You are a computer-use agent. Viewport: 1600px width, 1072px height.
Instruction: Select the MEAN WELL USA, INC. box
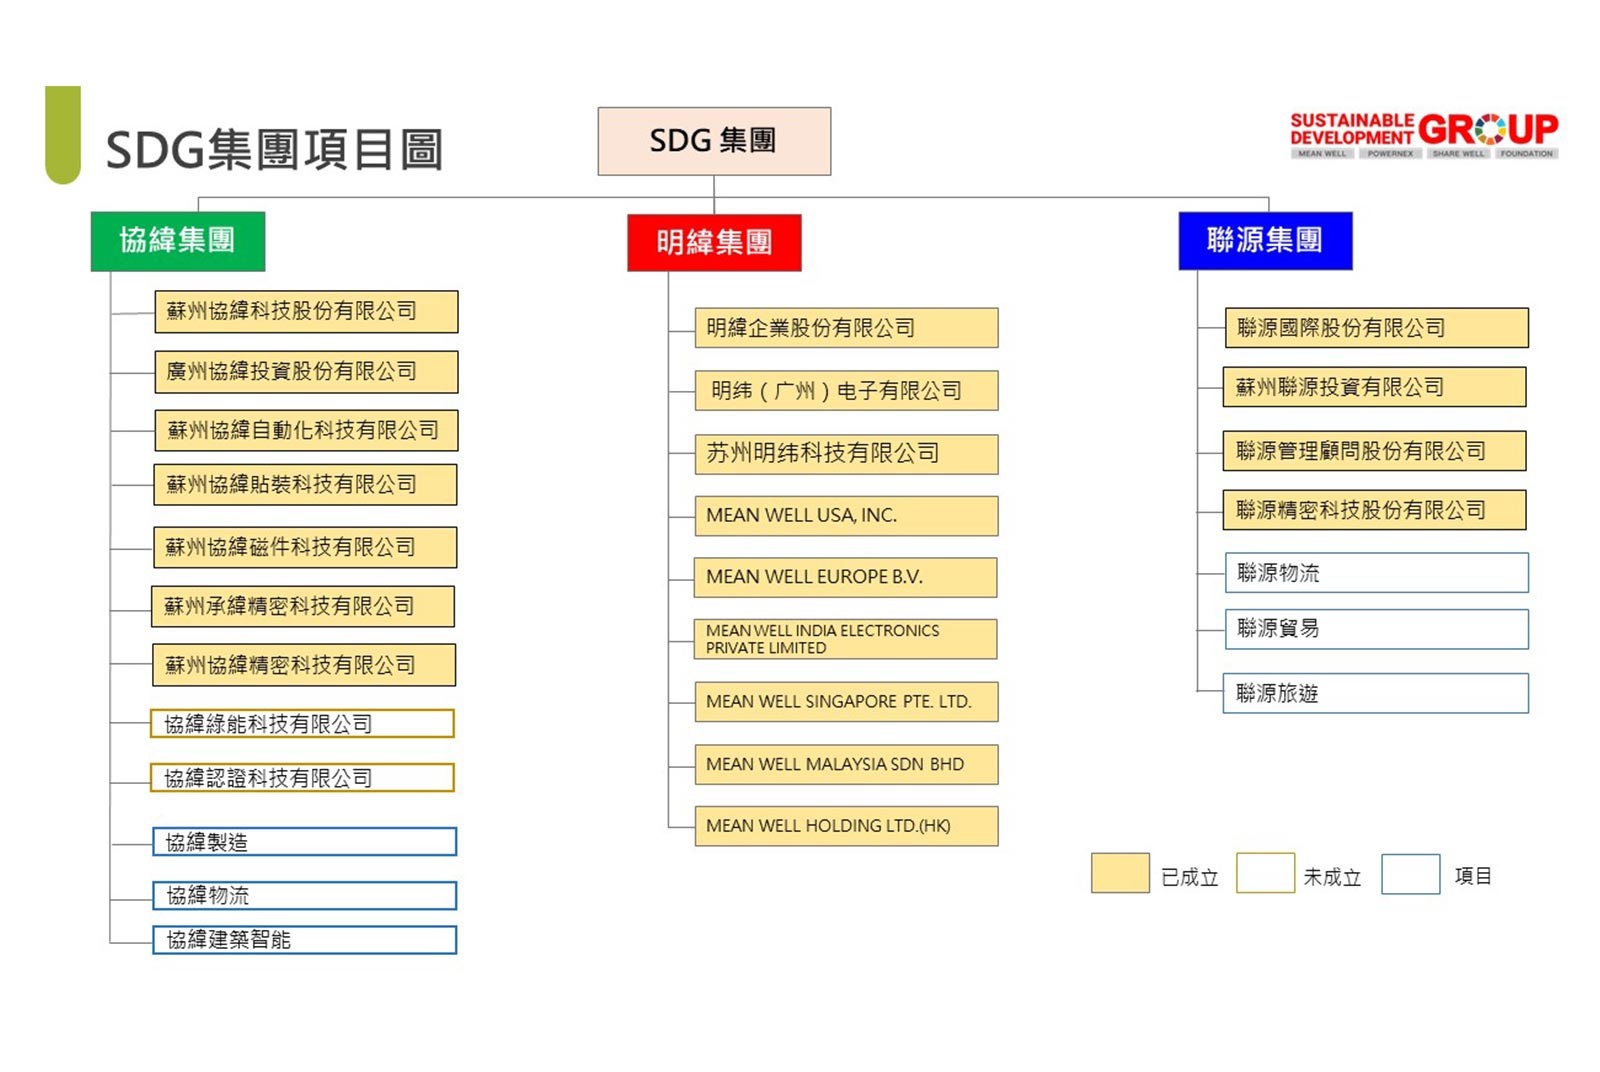tap(845, 516)
